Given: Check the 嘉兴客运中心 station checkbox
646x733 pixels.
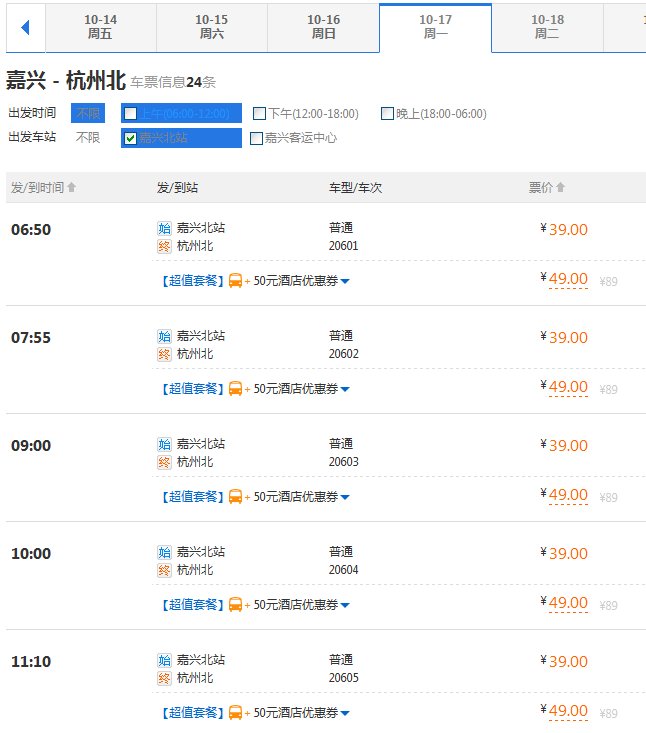Looking at the screenshot, I should [256, 138].
